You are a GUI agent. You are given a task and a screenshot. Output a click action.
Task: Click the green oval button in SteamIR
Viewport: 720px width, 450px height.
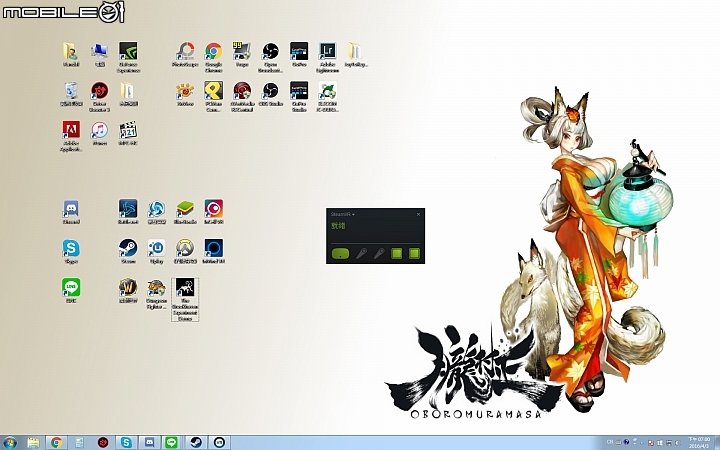[340, 253]
